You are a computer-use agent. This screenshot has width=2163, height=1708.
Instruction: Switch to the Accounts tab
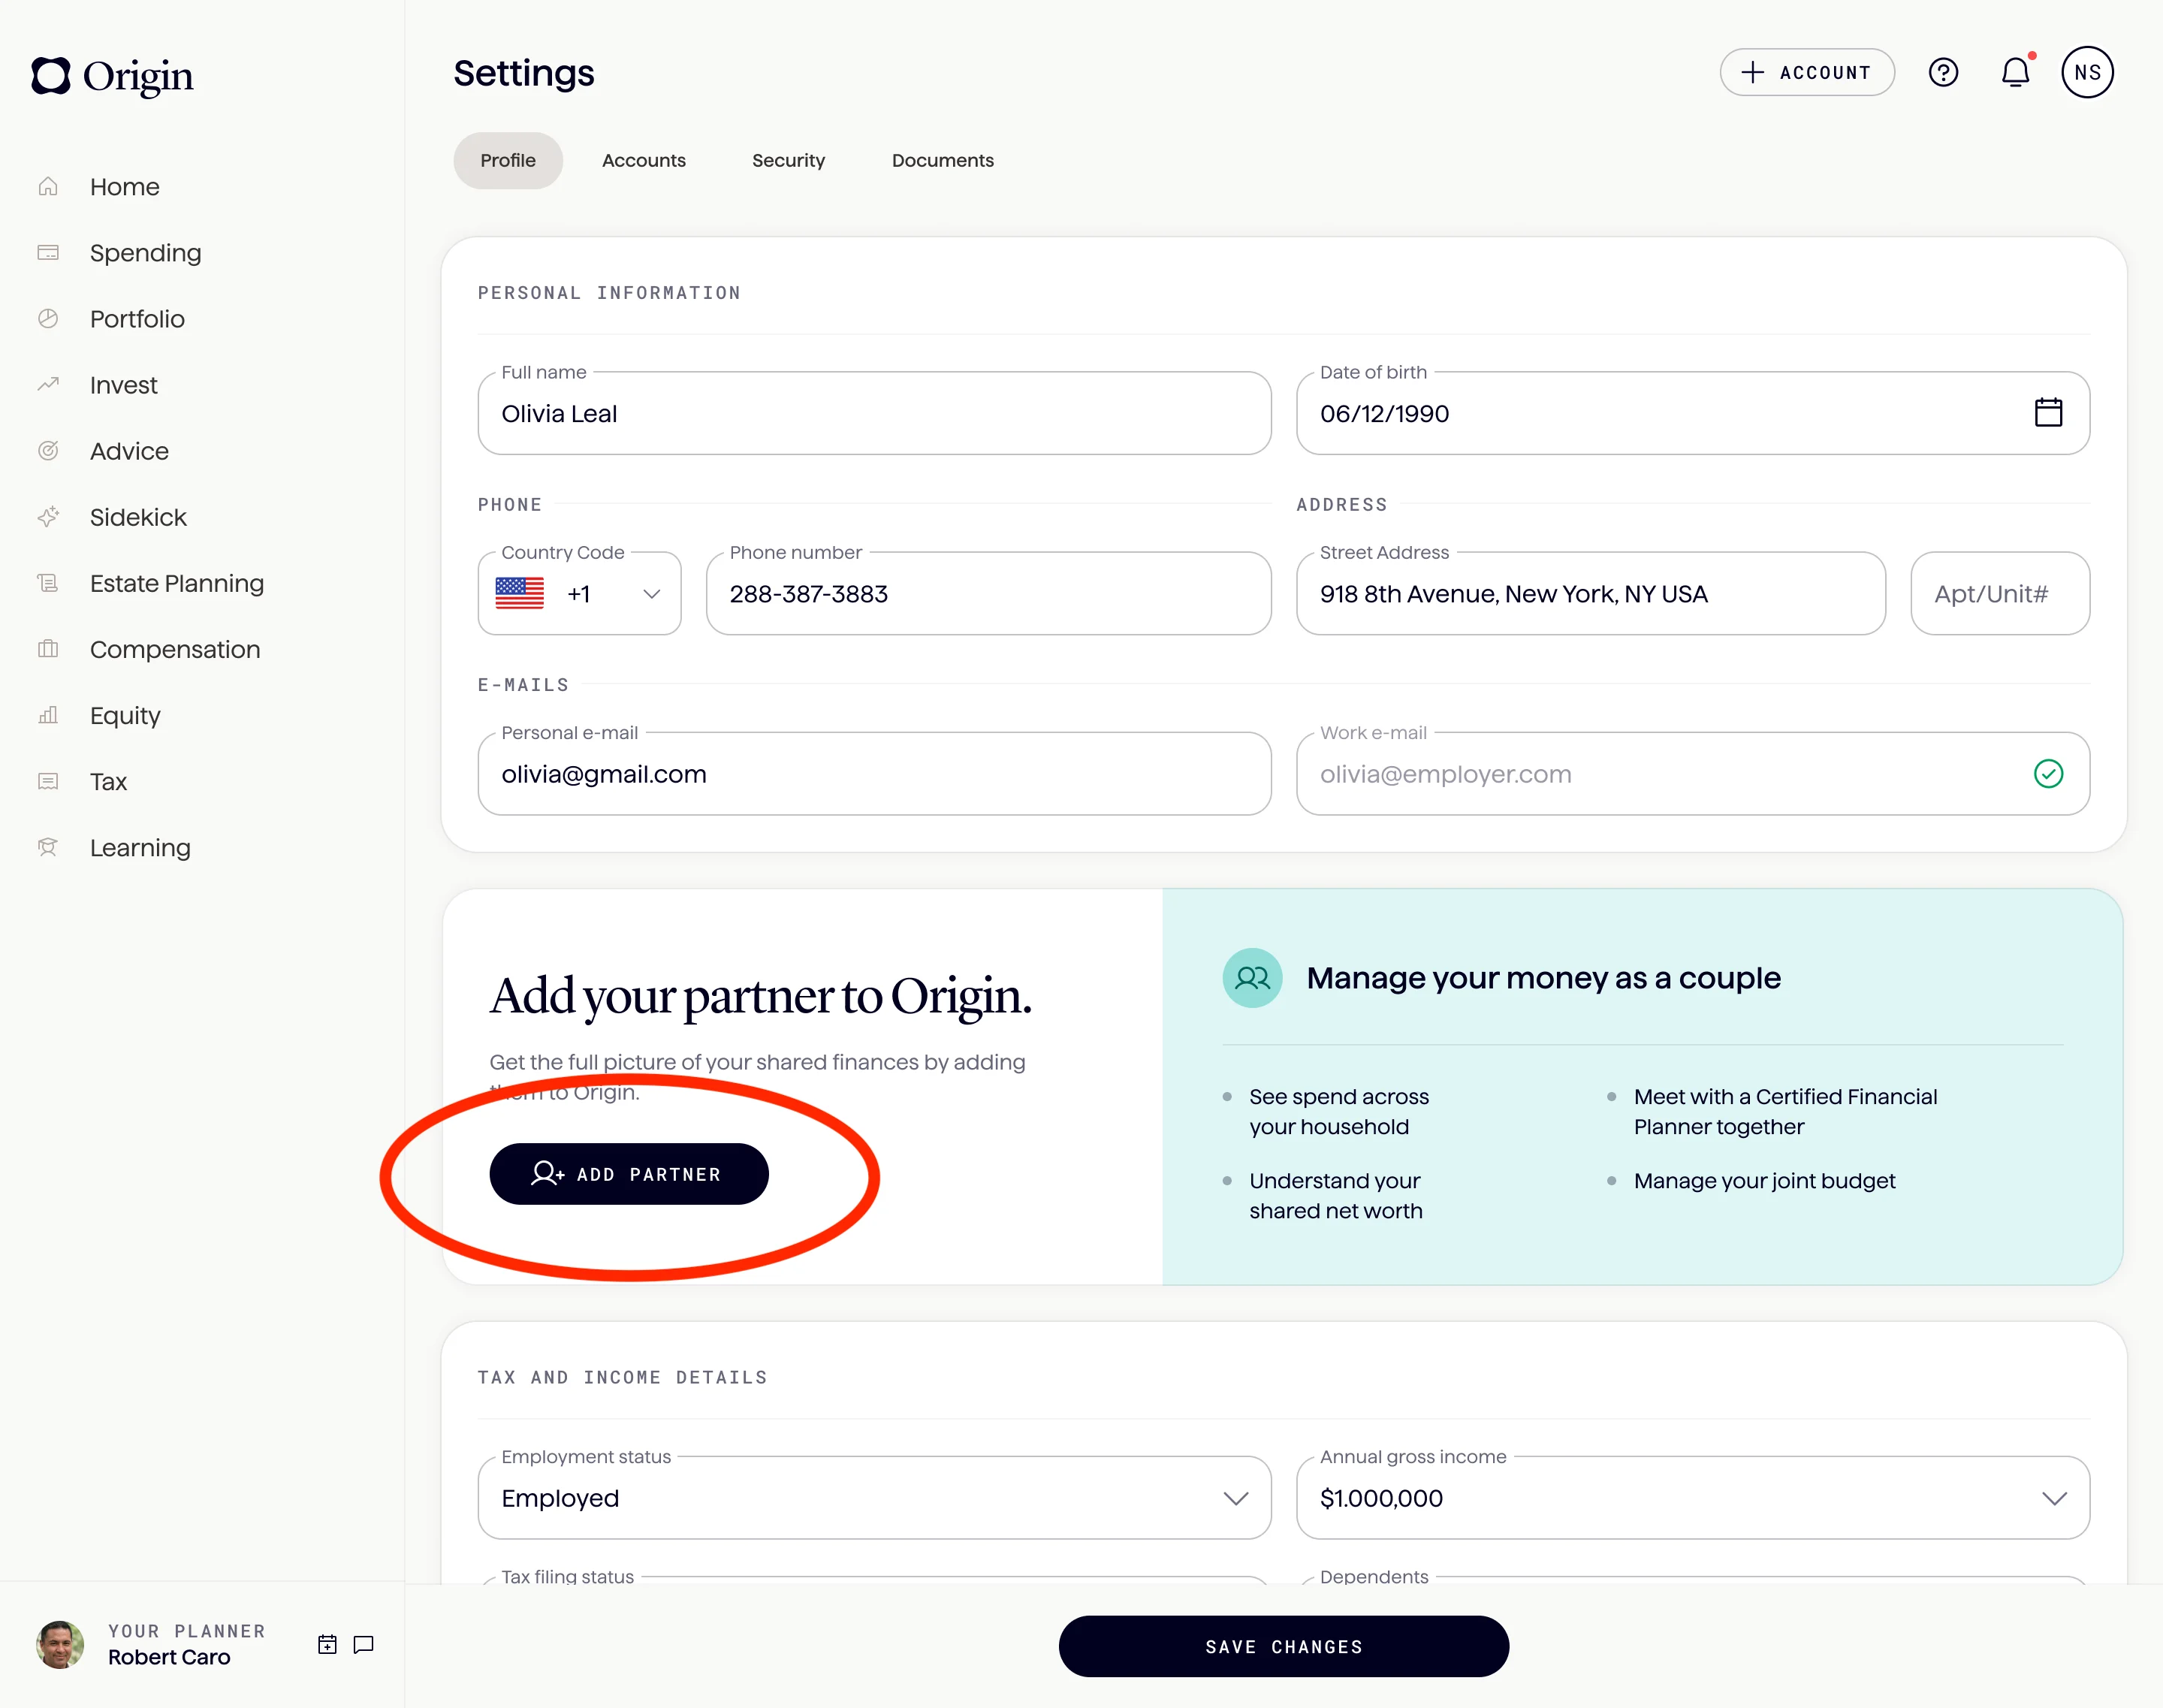tap(643, 160)
